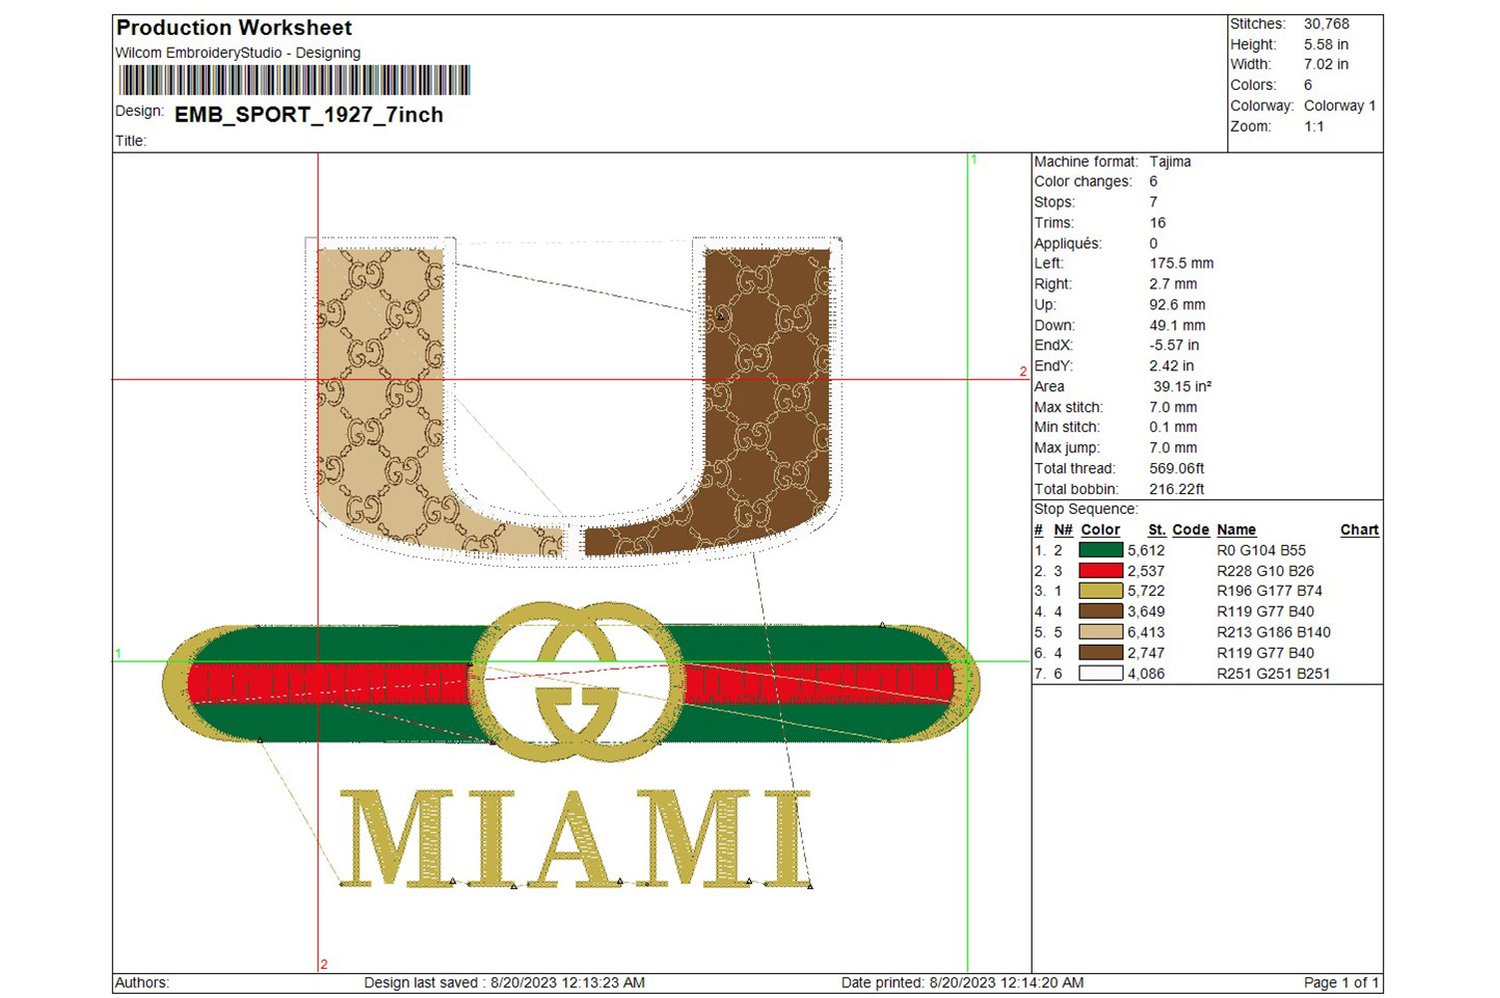Select the machine format 'Tajima'
The width and height of the screenshot is (1500, 998).
(1170, 162)
